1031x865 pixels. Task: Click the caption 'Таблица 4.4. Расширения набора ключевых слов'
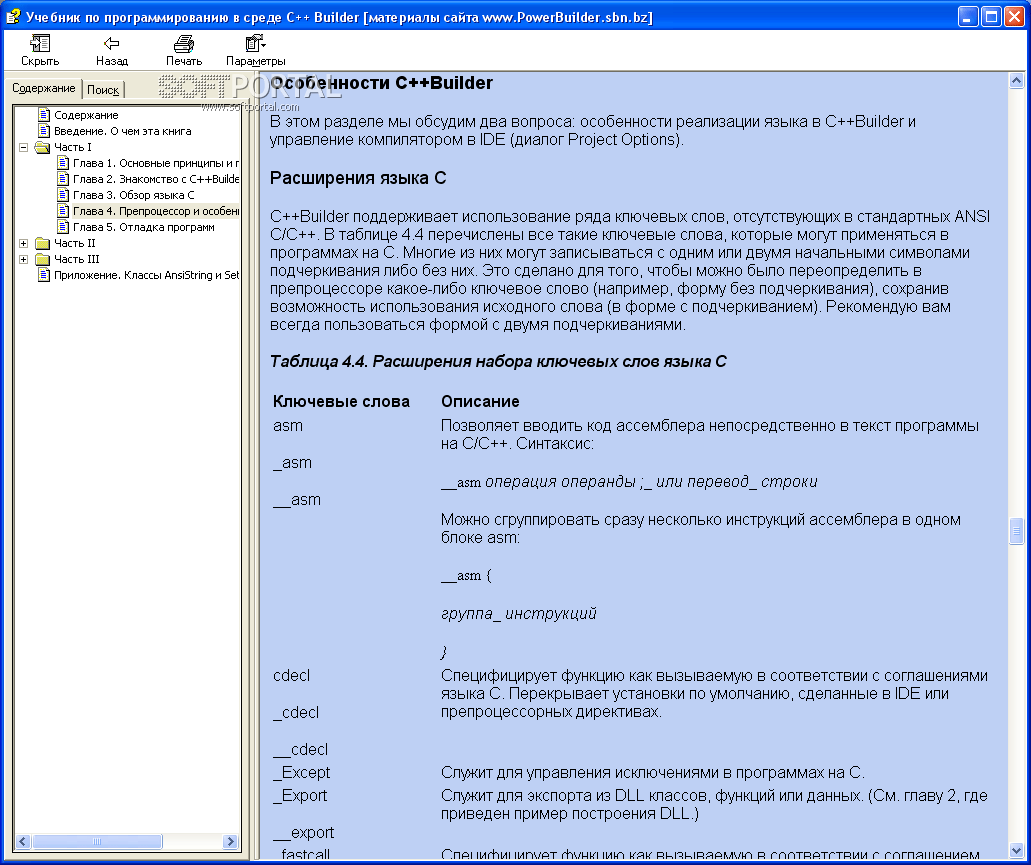click(x=498, y=362)
